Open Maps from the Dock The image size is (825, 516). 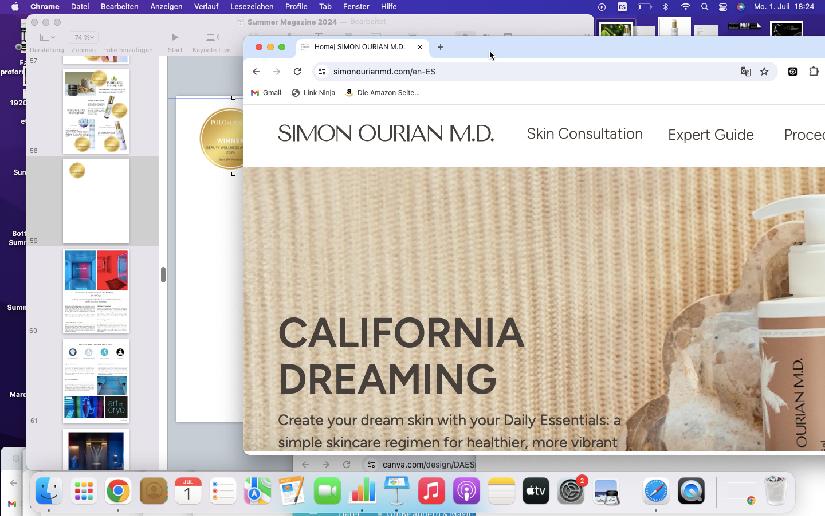[x=257, y=491]
